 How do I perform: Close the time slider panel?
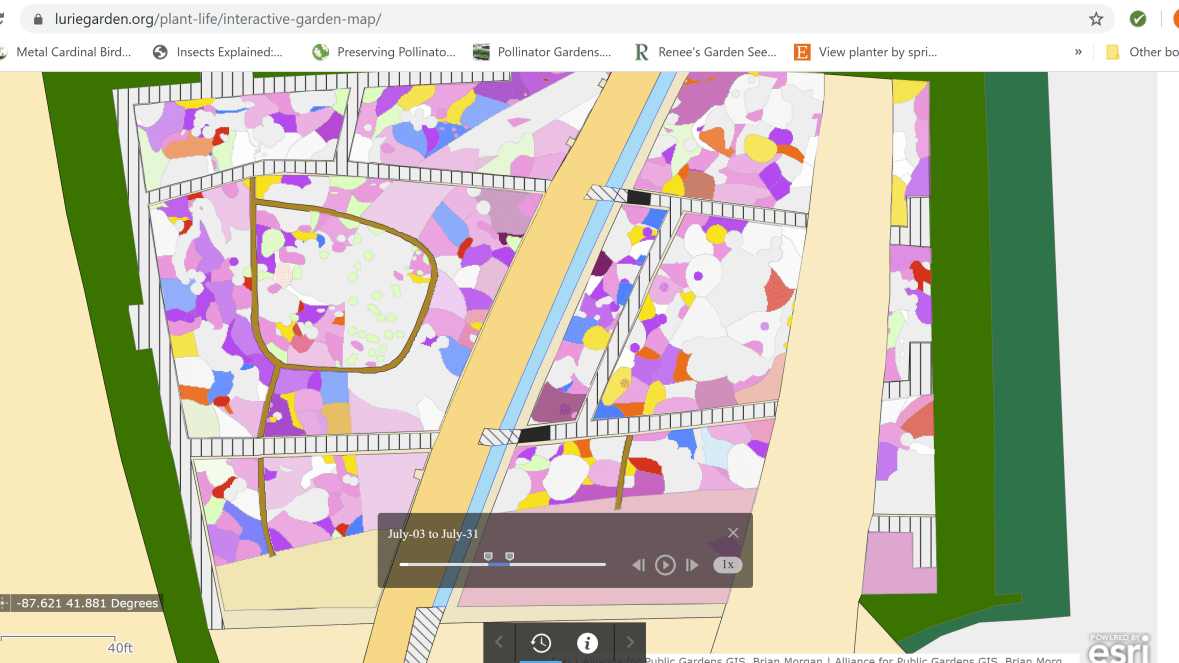point(733,533)
